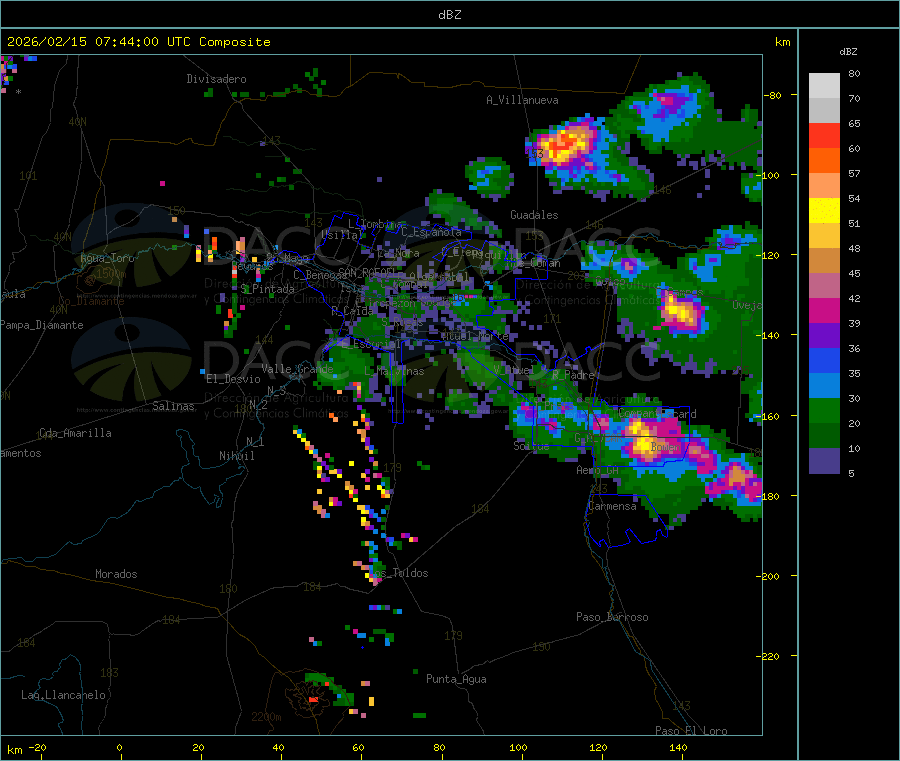Click the Pampa_Diamante map label
This screenshot has width=900, height=761.
42,325
